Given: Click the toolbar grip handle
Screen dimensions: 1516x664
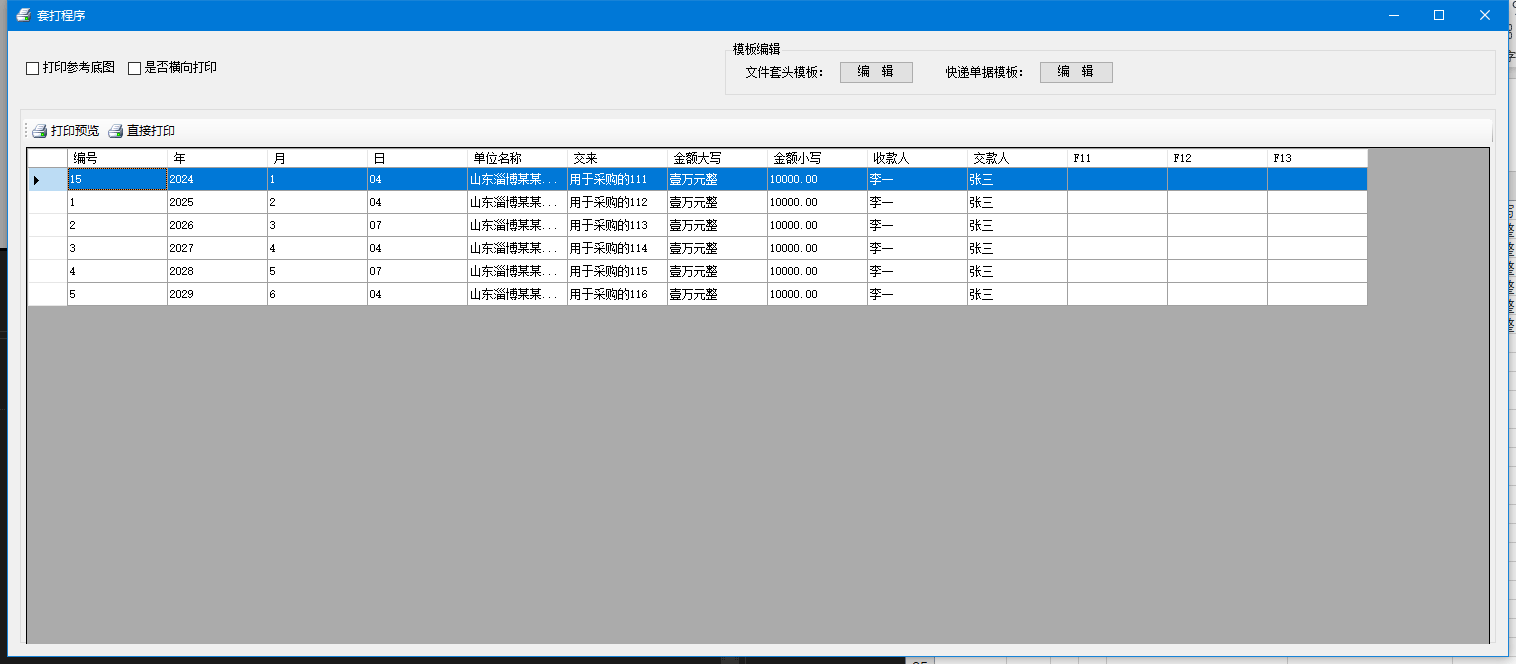Looking at the screenshot, I should pos(26,131).
